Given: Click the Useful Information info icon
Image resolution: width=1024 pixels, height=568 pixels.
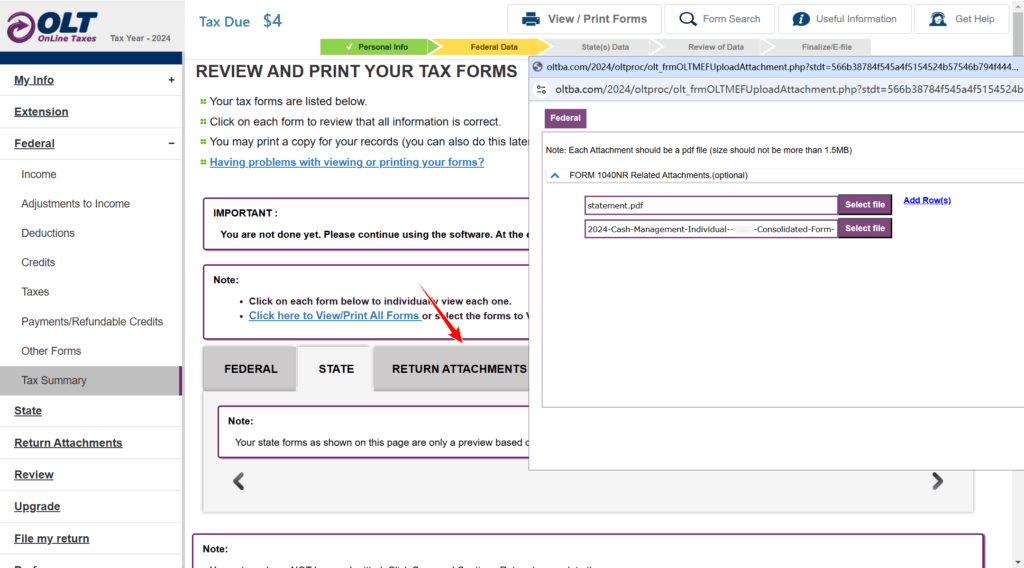Looking at the screenshot, I should click(801, 20).
